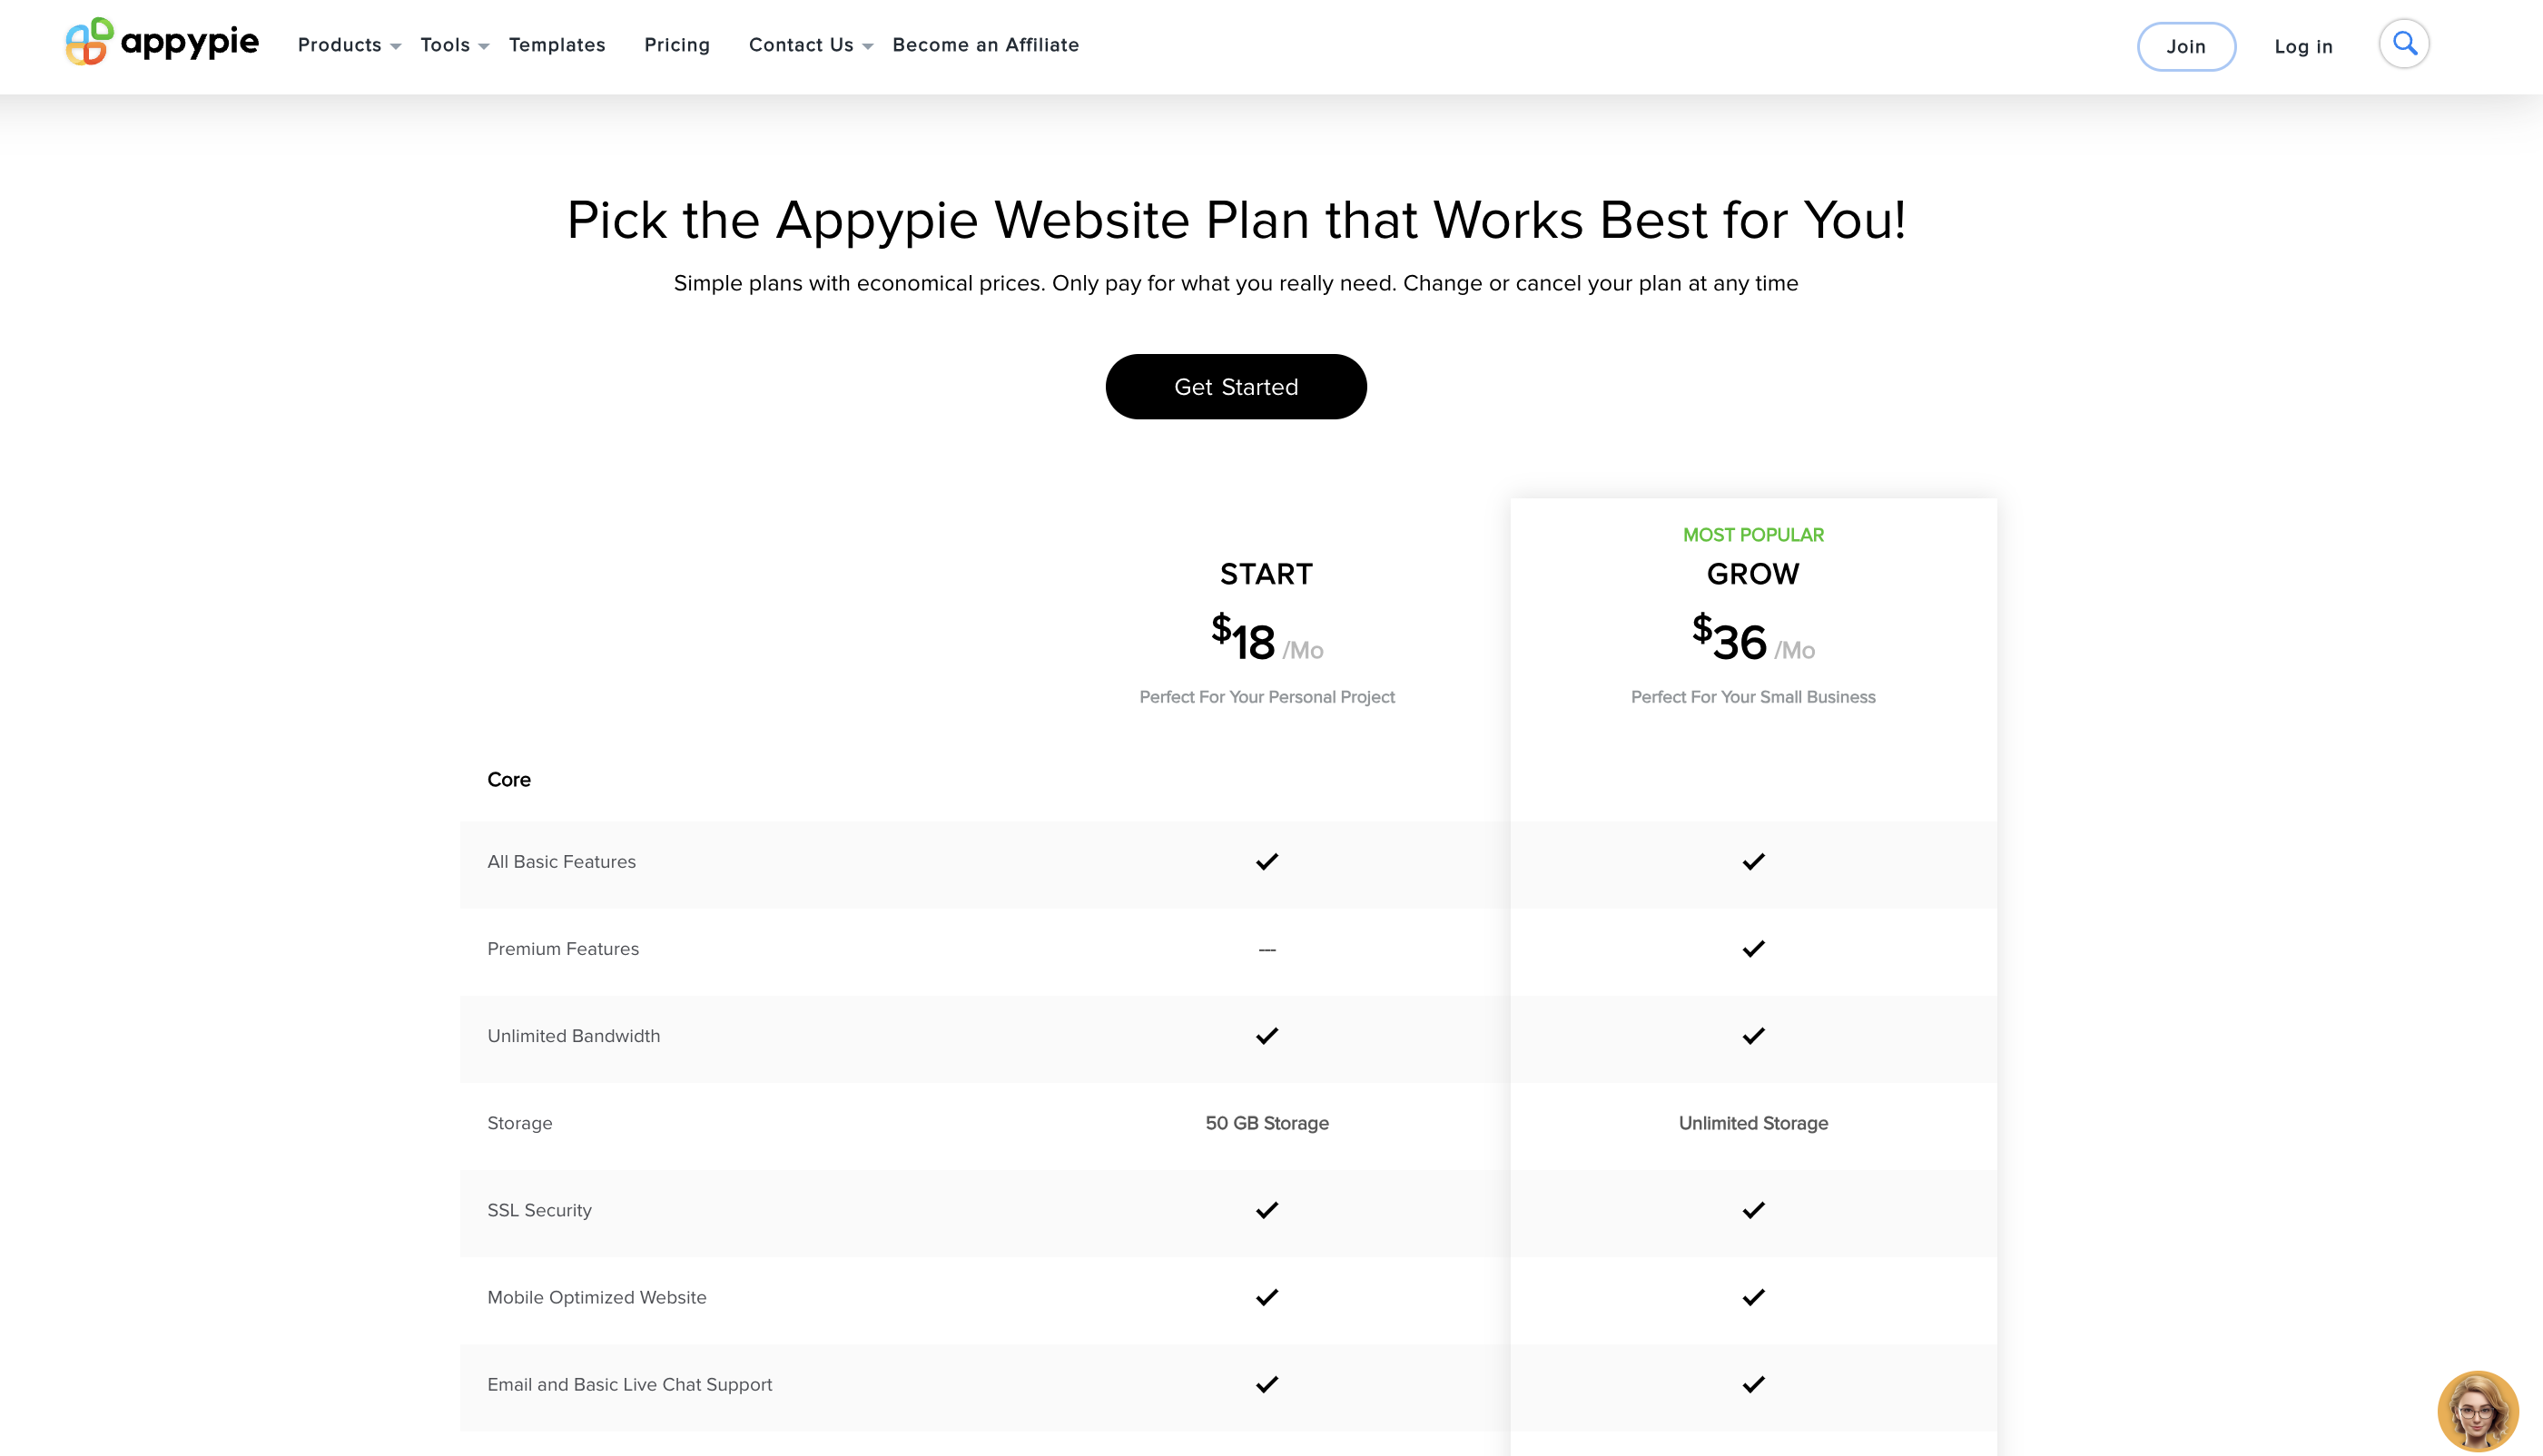Click the Join button
Image resolution: width=2543 pixels, height=1456 pixels.
coord(2186,46)
